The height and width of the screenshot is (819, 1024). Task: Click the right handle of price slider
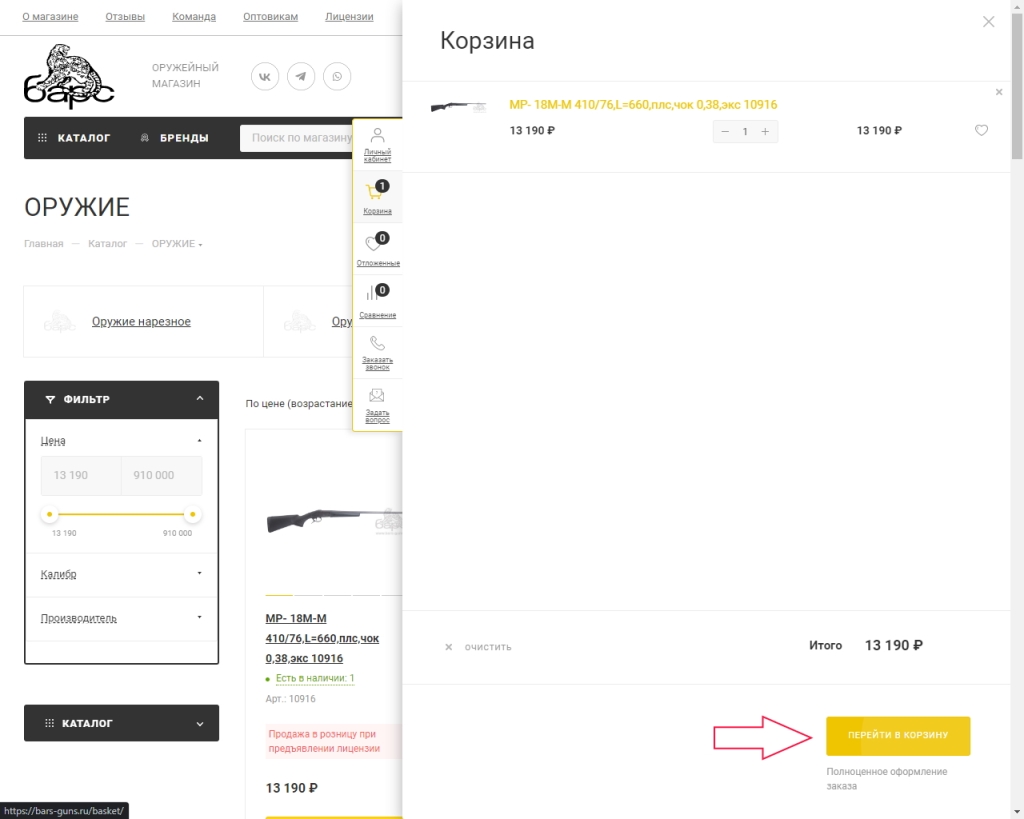coord(193,515)
